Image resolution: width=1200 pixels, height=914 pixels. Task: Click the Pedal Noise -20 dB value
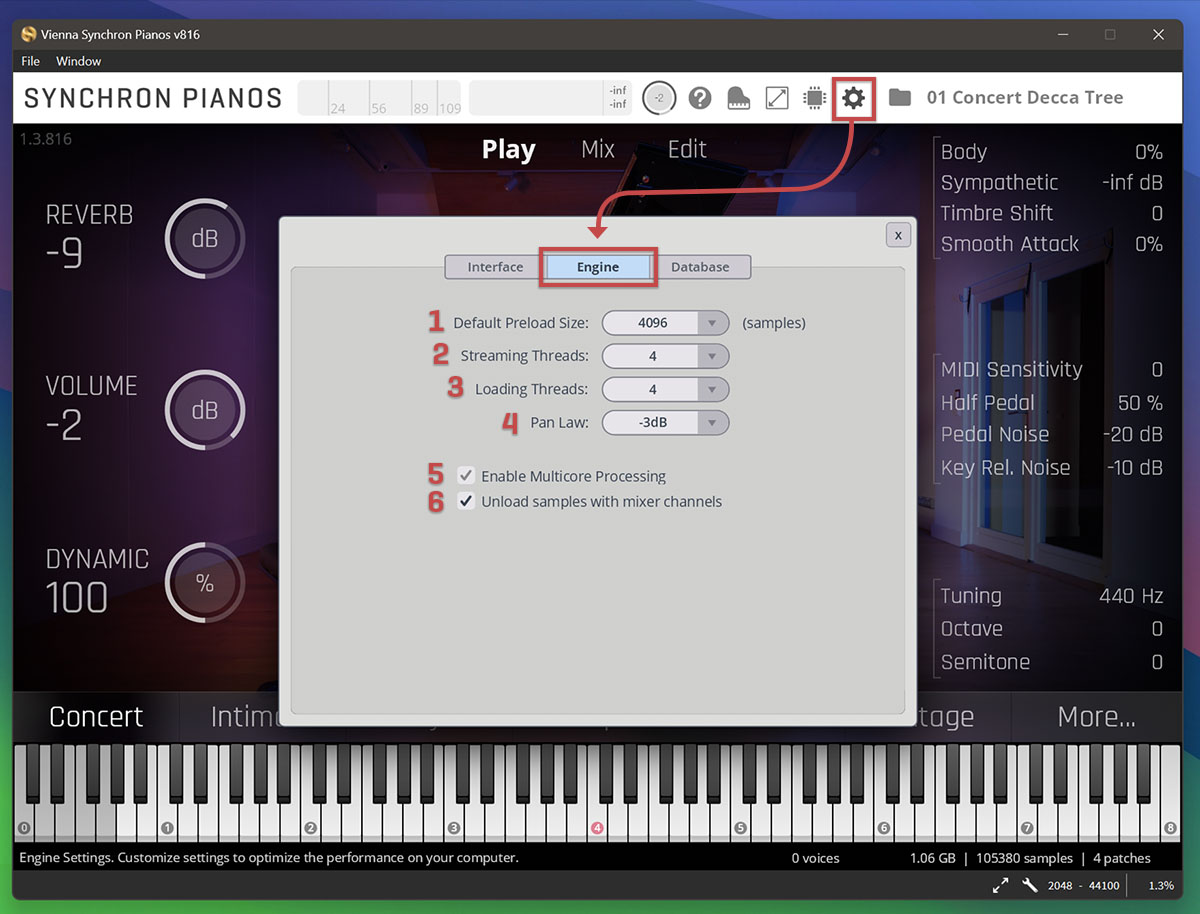point(1132,435)
